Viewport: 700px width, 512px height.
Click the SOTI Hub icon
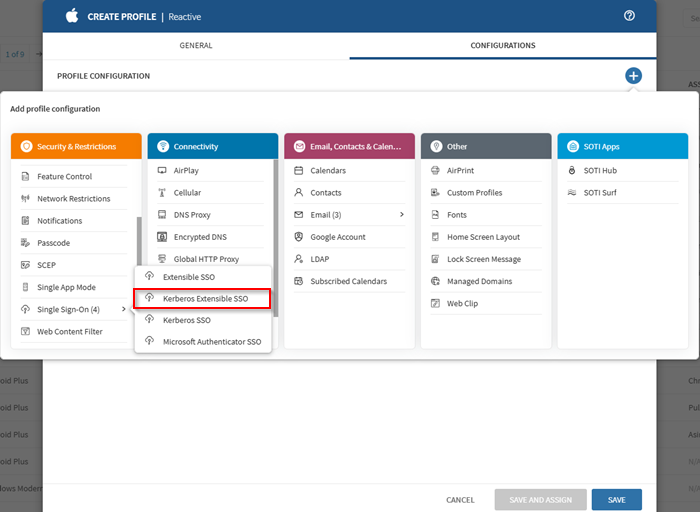[572, 171]
